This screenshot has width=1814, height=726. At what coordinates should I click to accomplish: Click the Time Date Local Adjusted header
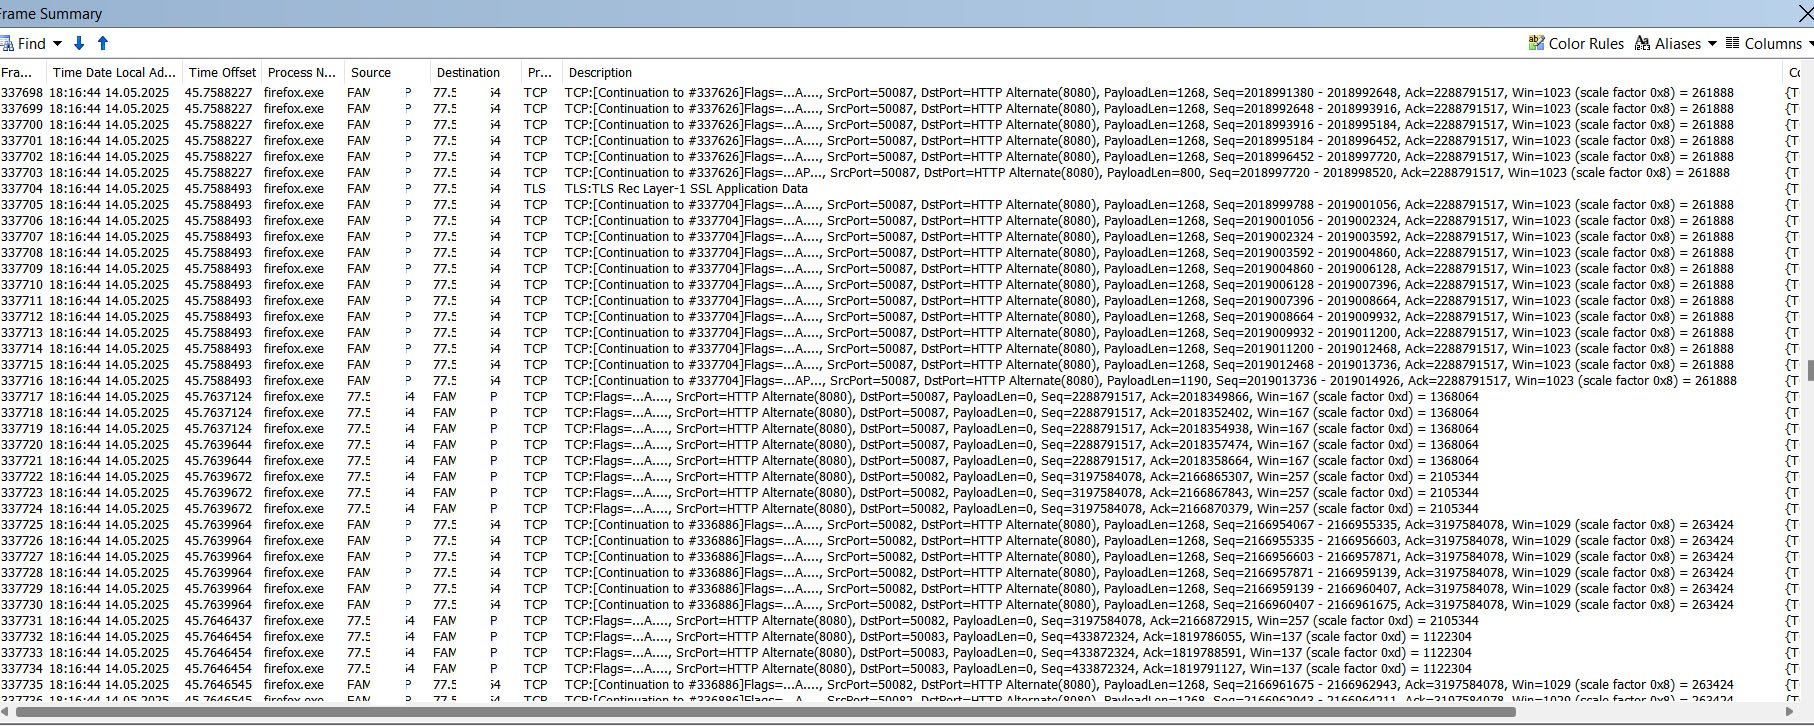[114, 73]
